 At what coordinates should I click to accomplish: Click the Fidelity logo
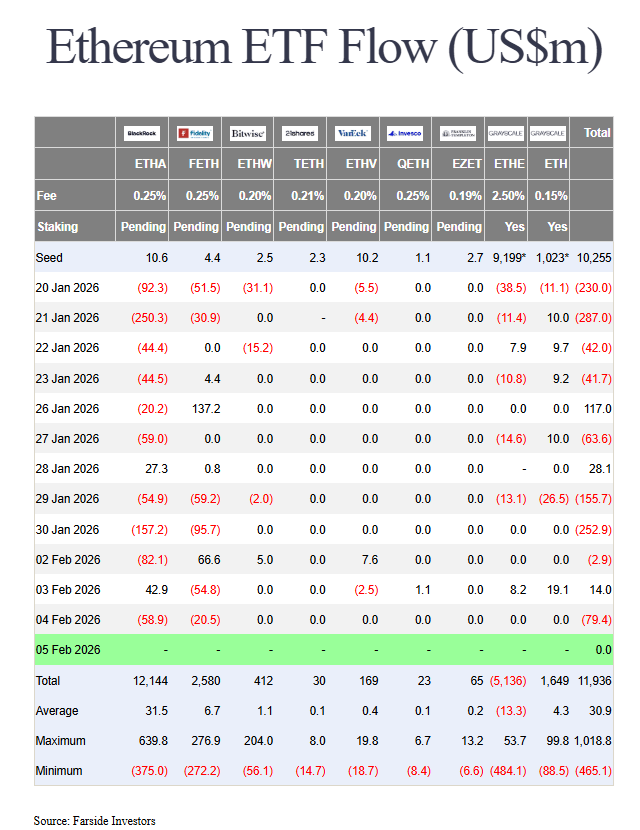(x=195, y=133)
